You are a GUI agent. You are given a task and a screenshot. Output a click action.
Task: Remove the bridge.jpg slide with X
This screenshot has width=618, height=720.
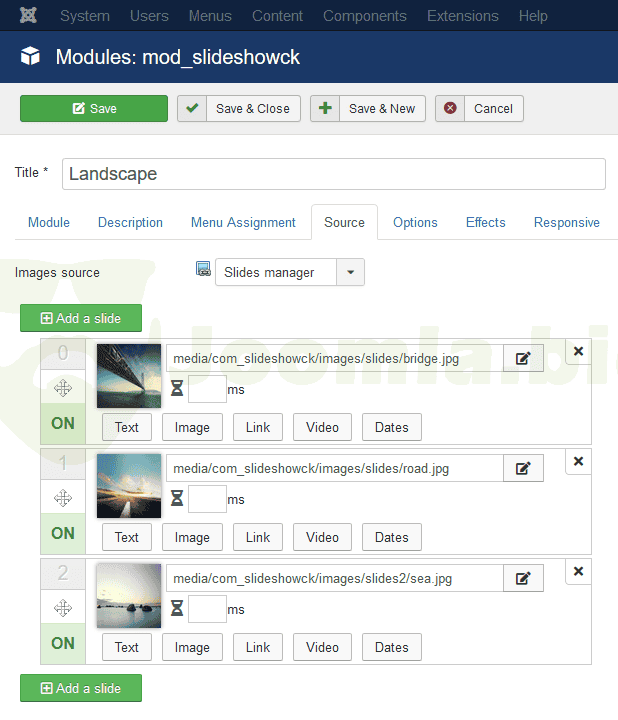click(578, 351)
